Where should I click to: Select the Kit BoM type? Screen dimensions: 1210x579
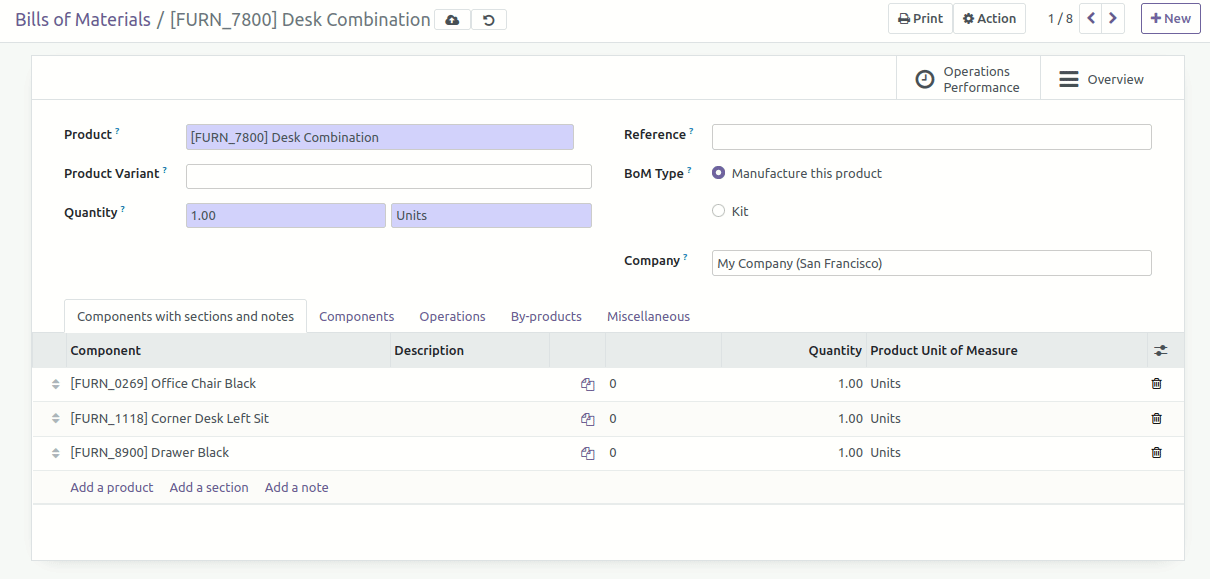pyautogui.click(x=719, y=211)
